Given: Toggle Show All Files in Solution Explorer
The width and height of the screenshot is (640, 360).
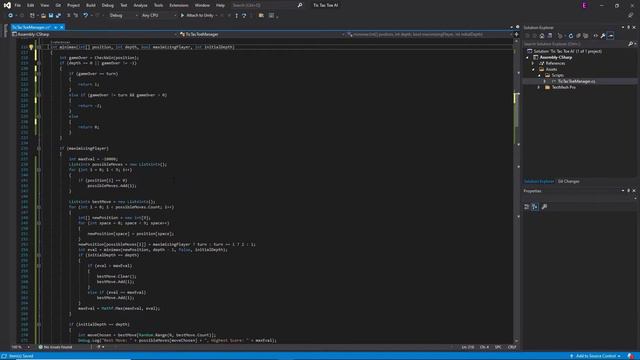Looking at the screenshot, I should point(586,36).
